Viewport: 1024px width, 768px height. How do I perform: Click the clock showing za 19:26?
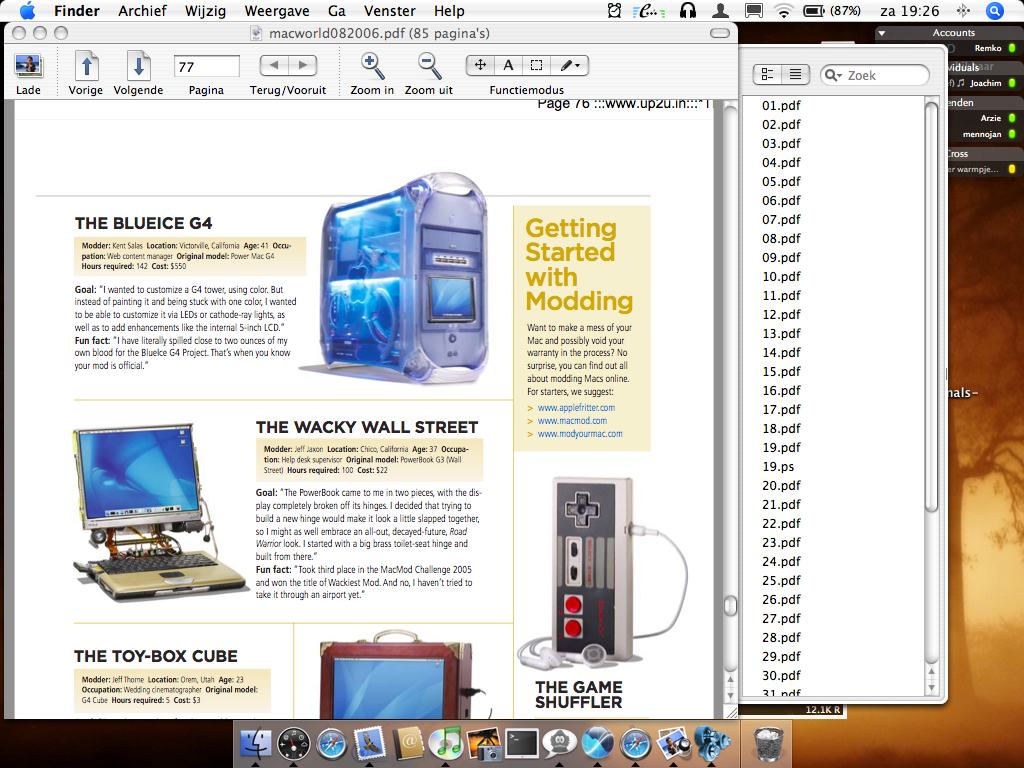pos(910,11)
